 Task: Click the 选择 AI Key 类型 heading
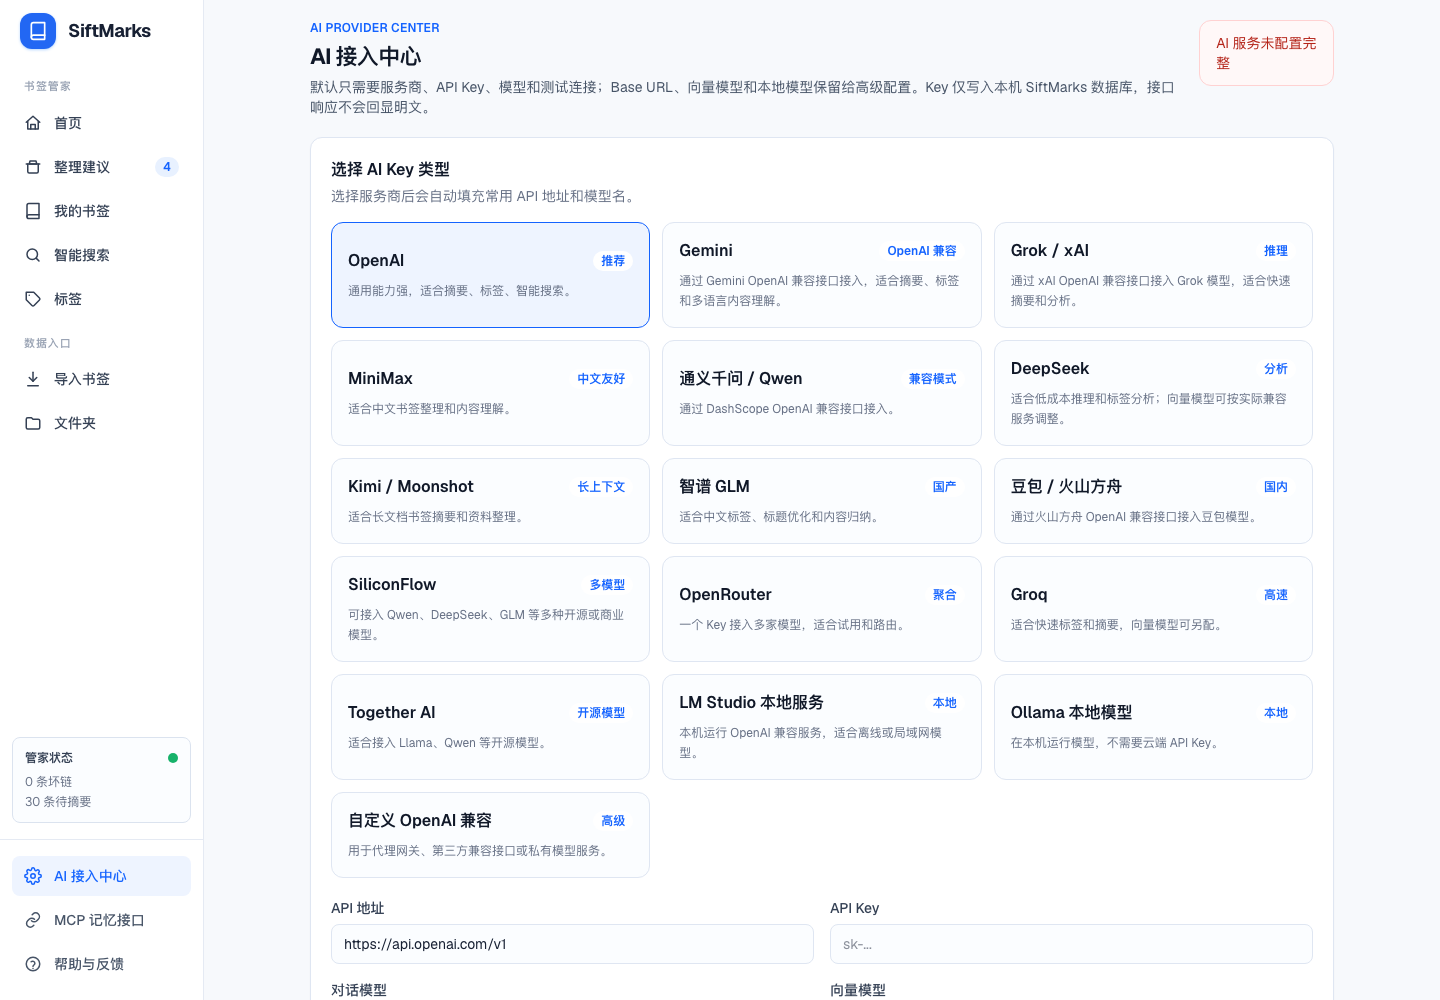click(391, 169)
